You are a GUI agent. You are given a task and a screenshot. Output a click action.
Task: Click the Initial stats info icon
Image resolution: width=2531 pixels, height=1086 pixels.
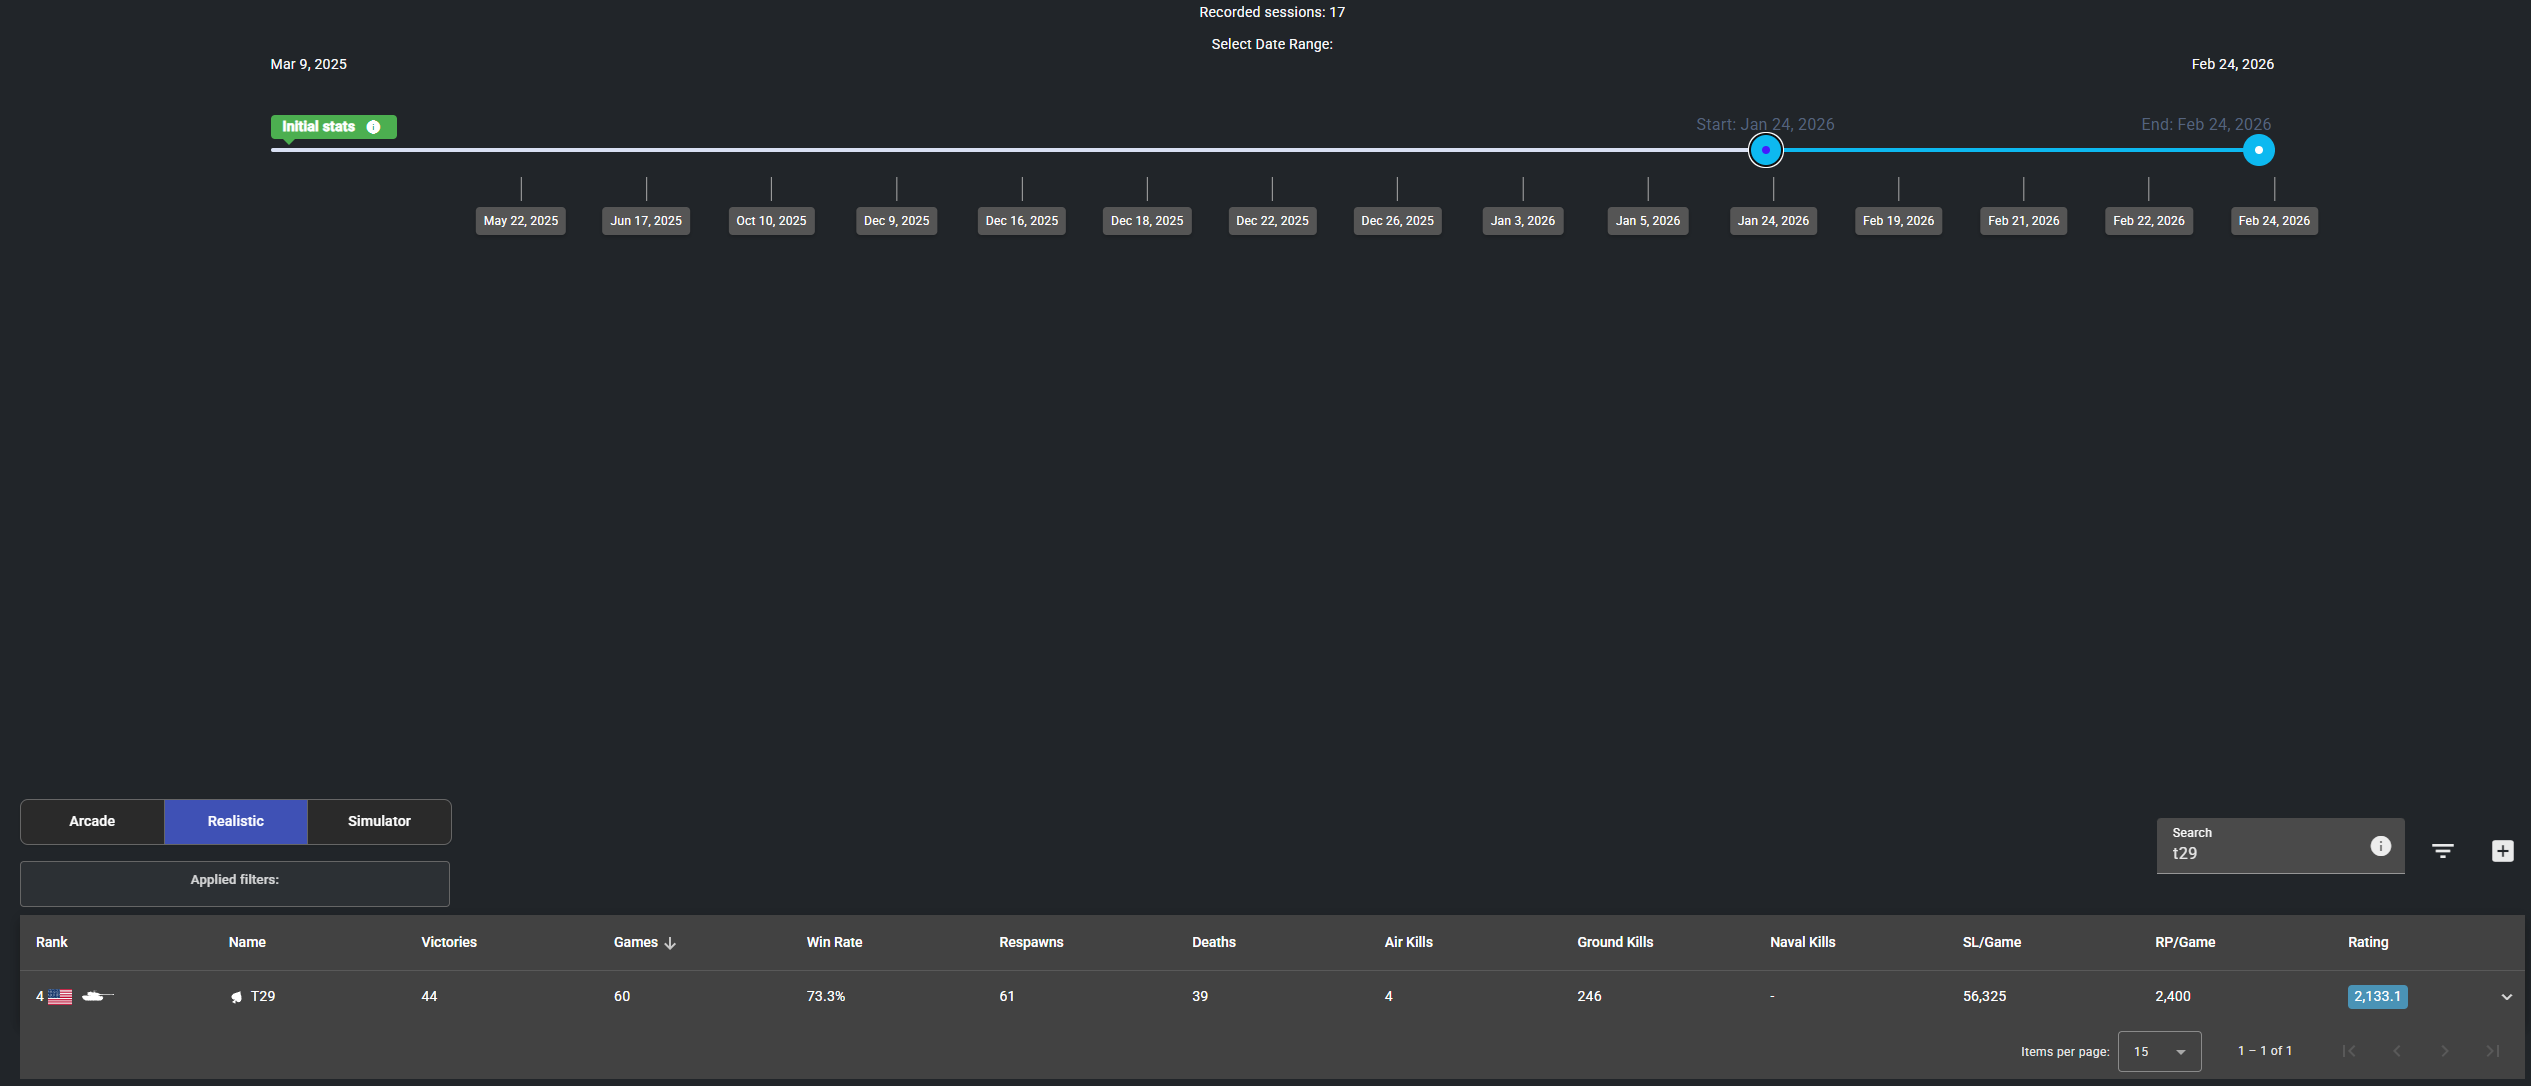[373, 127]
